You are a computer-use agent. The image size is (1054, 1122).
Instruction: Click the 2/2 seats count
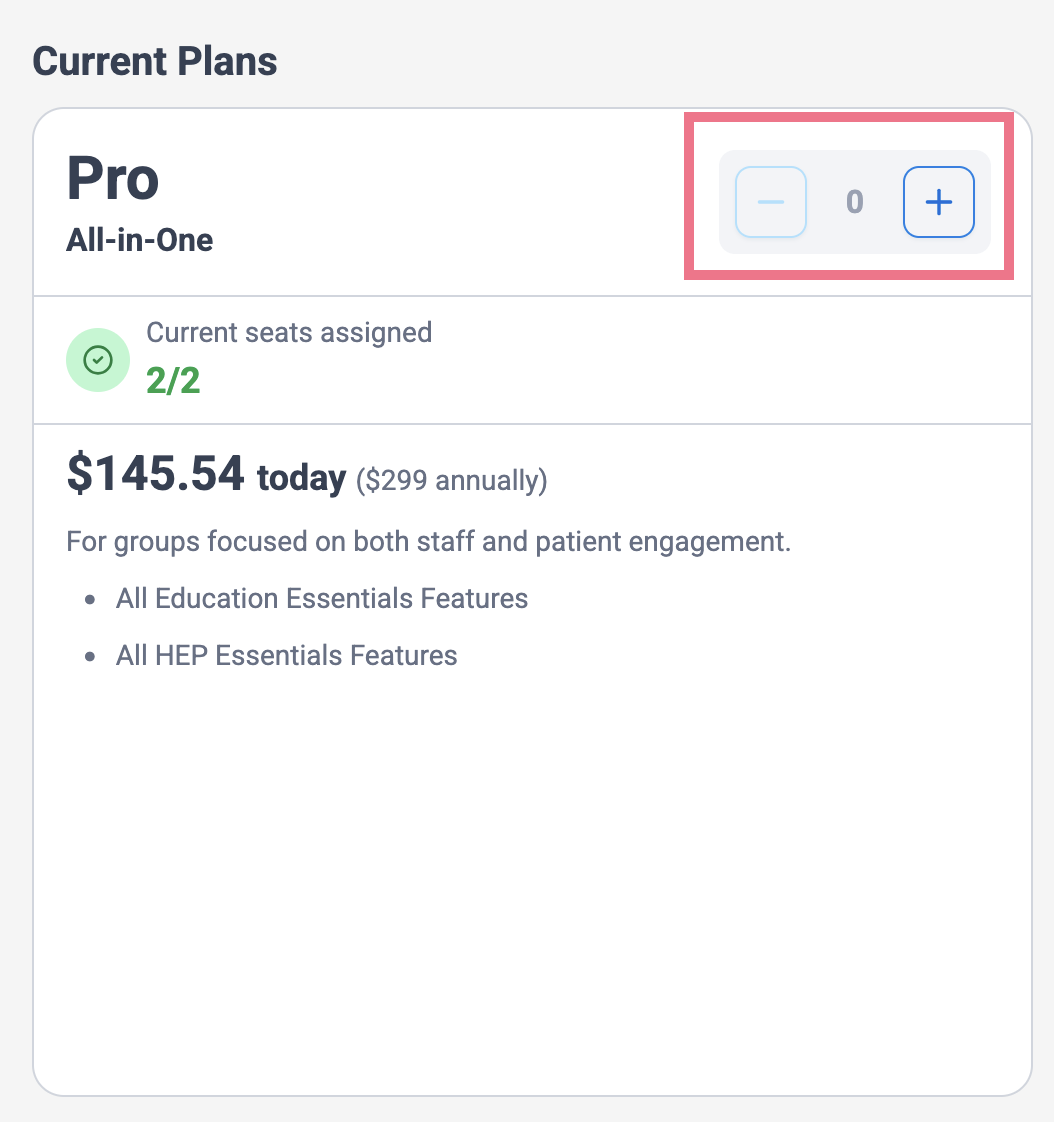(173, 381)
